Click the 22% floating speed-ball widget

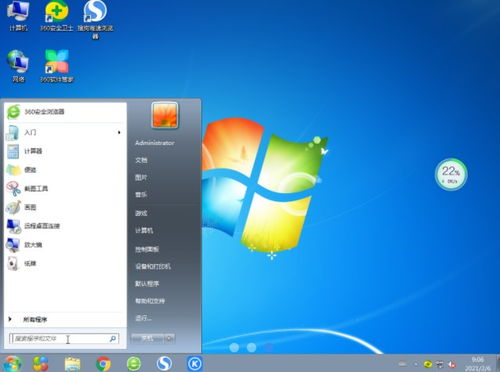[451, 175]
